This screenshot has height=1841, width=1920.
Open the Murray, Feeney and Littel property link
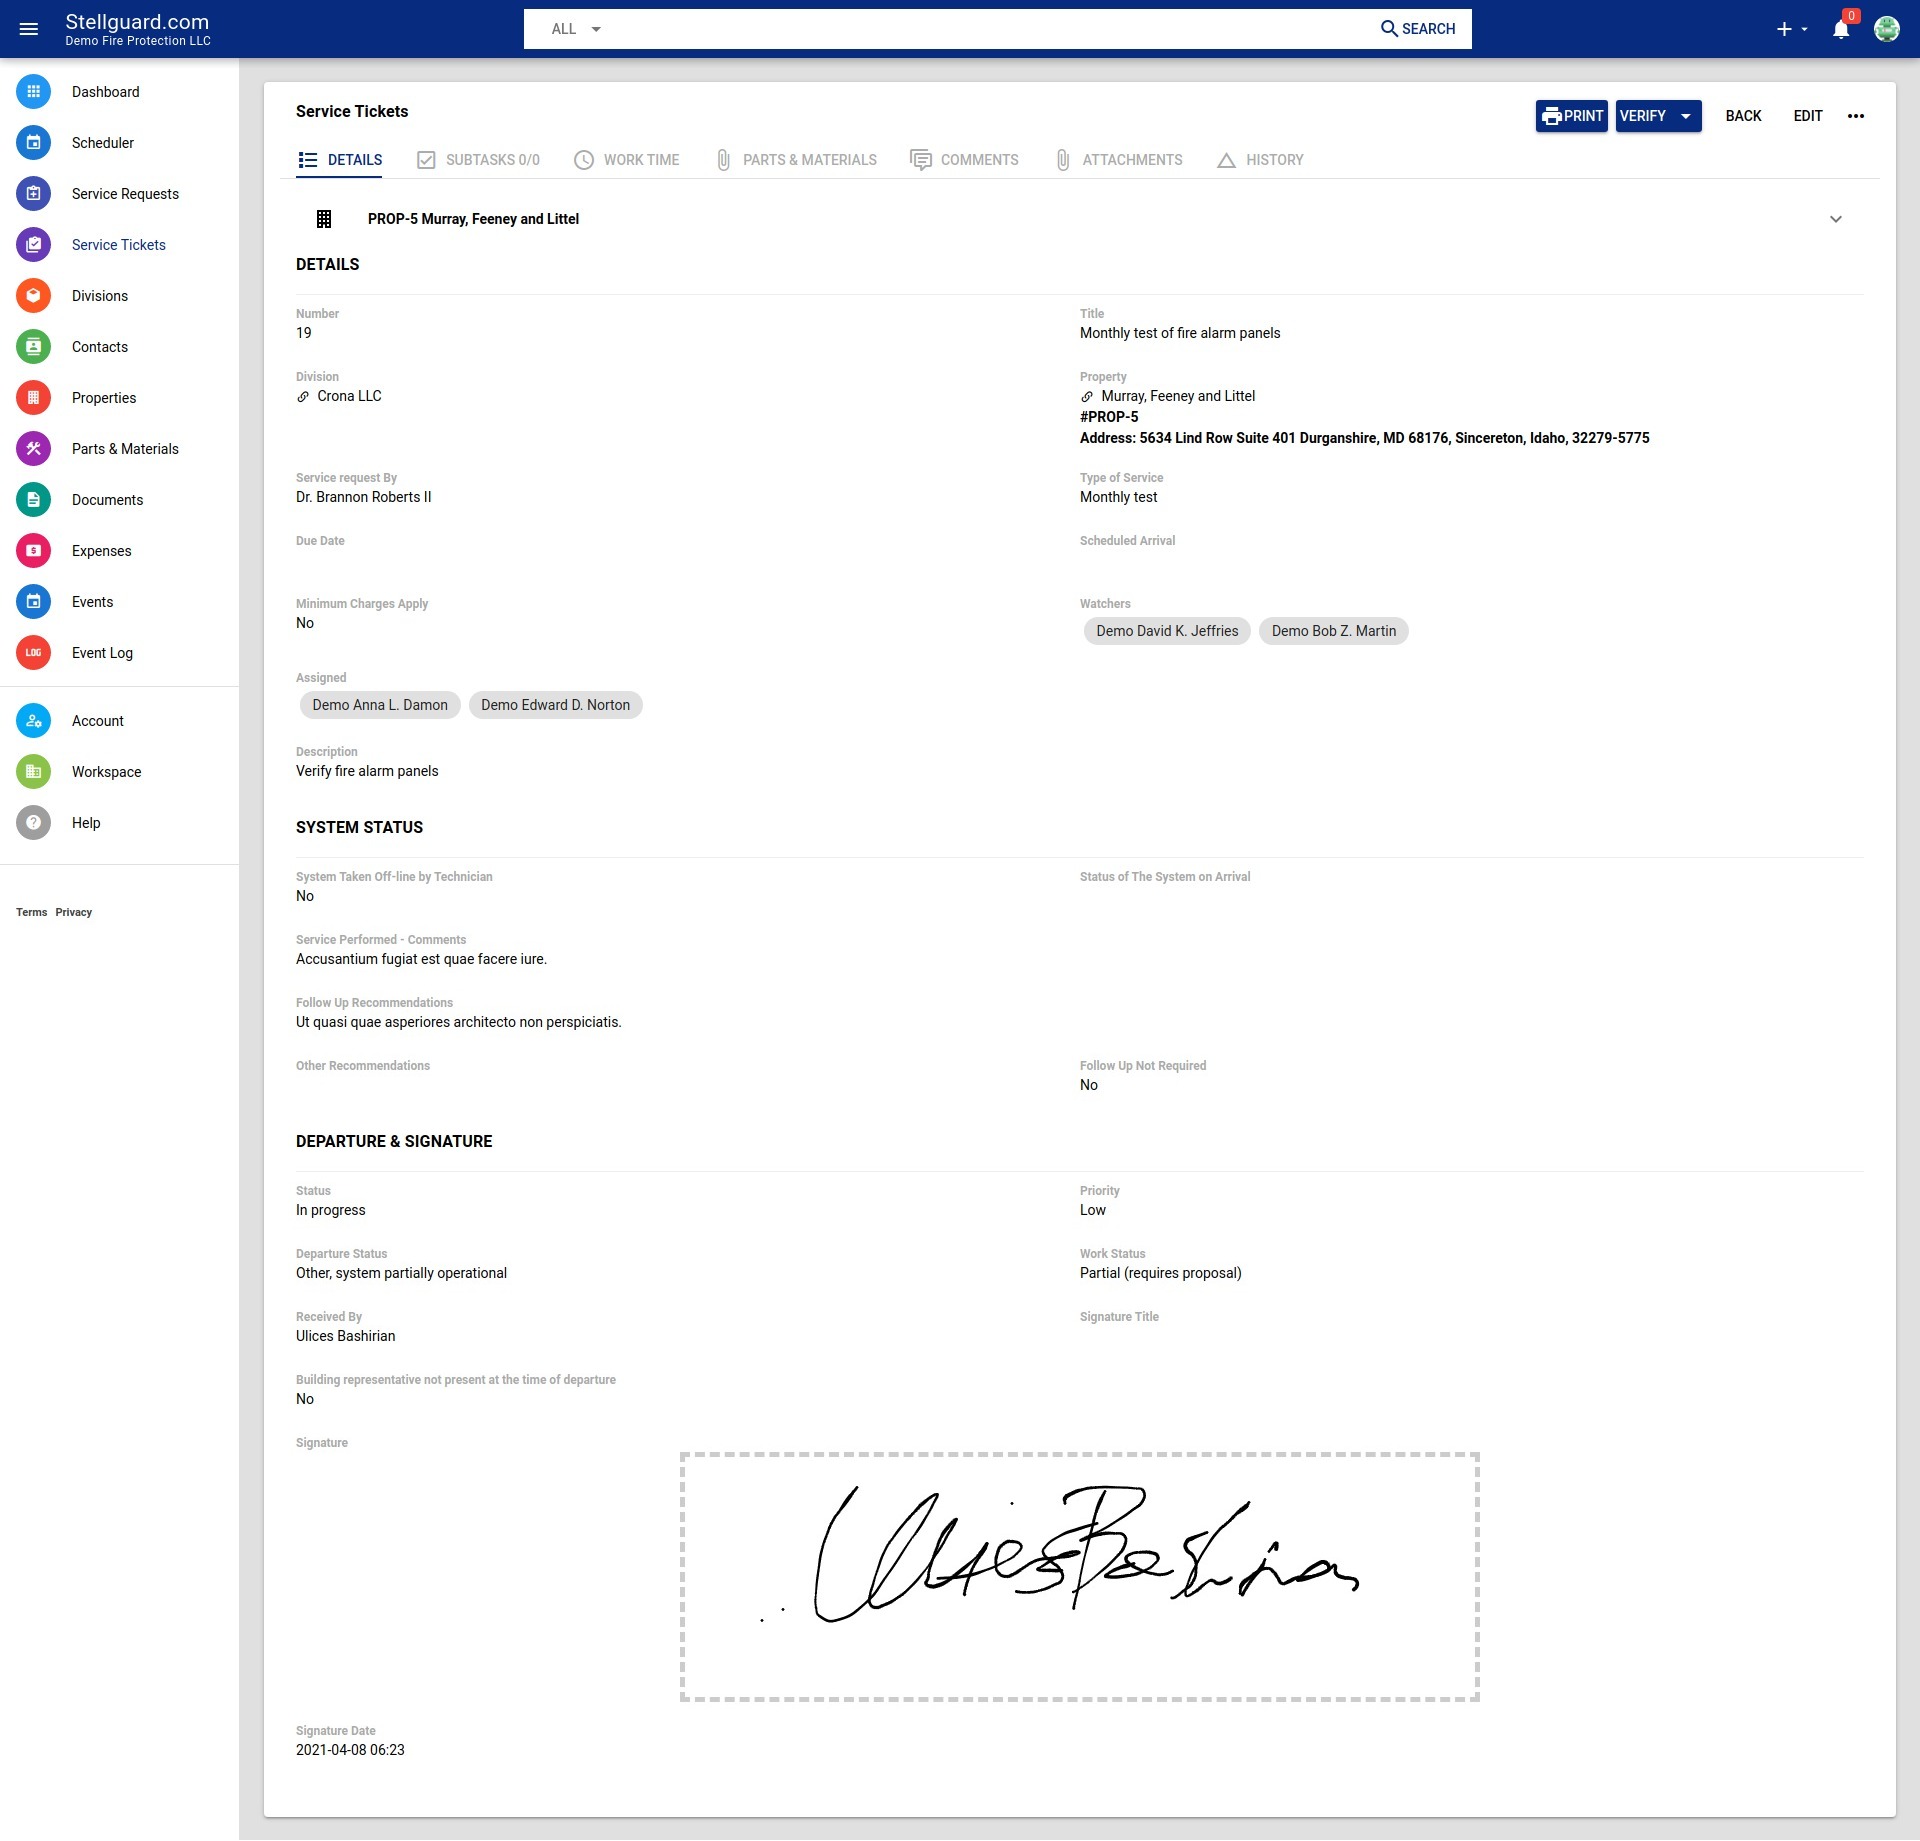coord(1178,397)
